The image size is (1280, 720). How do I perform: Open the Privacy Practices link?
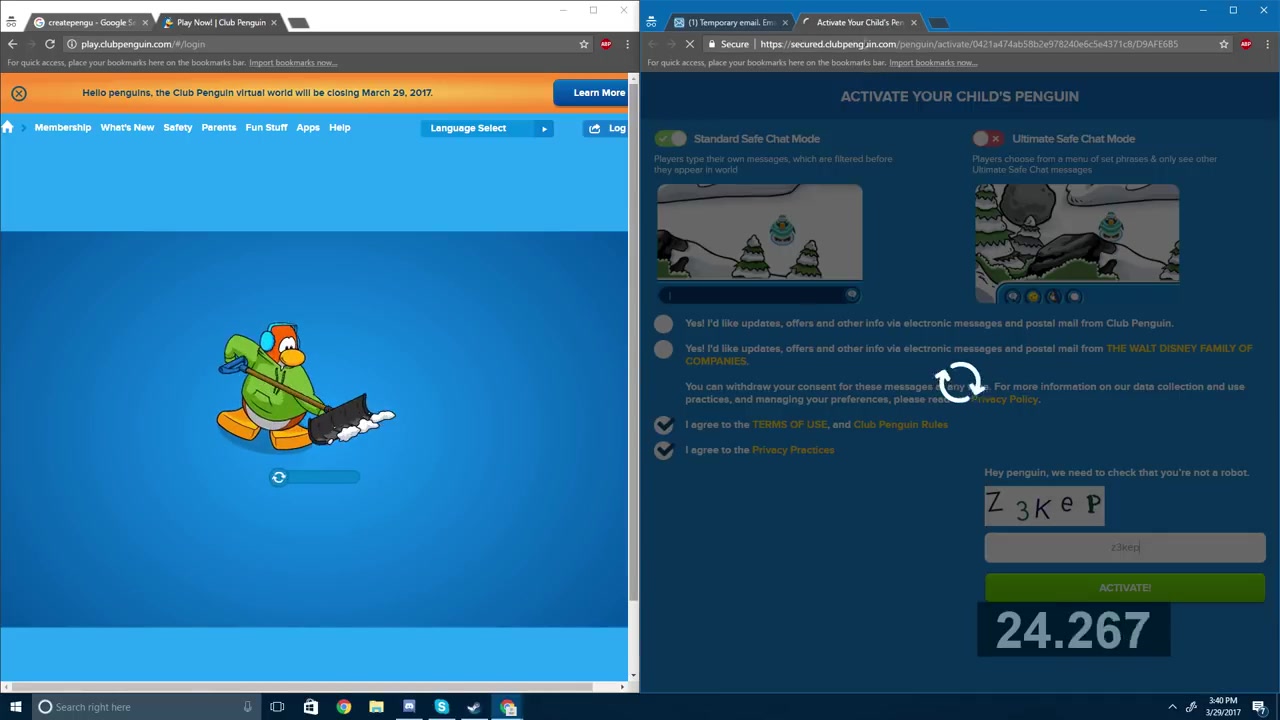[x=793, y=450]
